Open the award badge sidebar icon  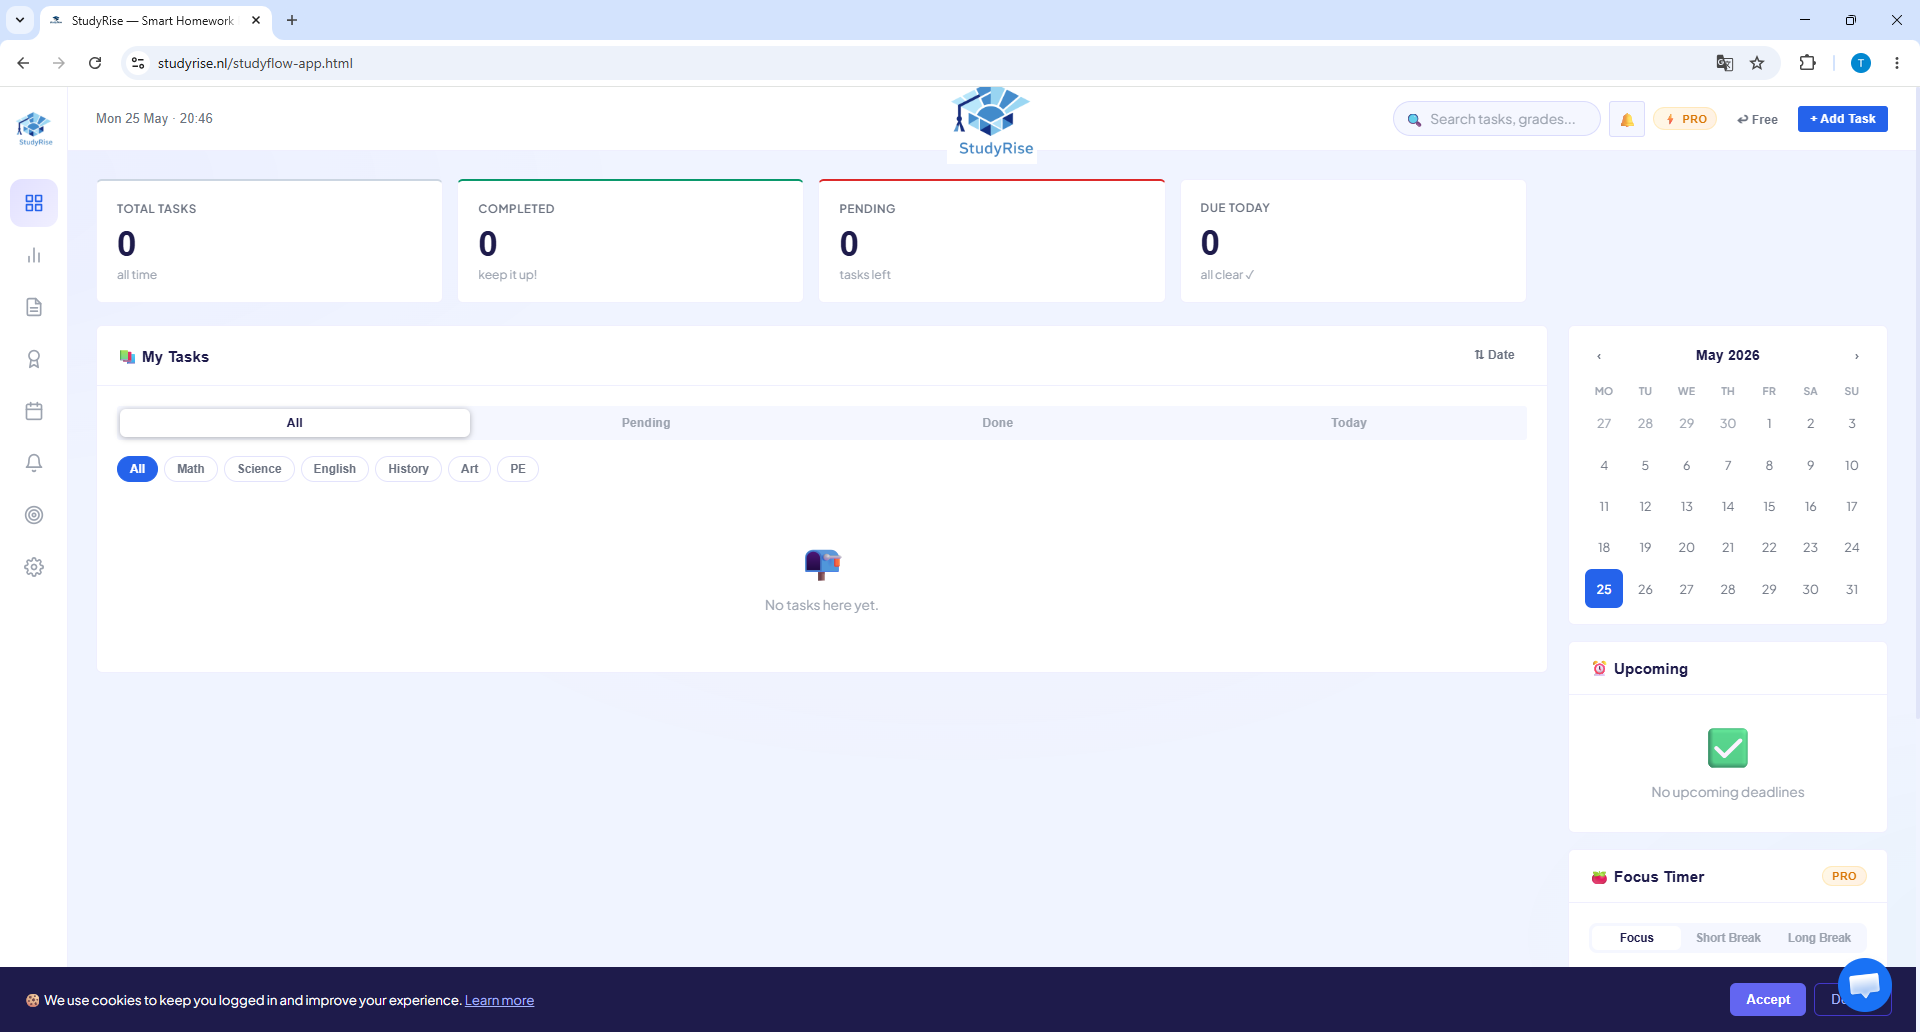[x=34, y=359]
